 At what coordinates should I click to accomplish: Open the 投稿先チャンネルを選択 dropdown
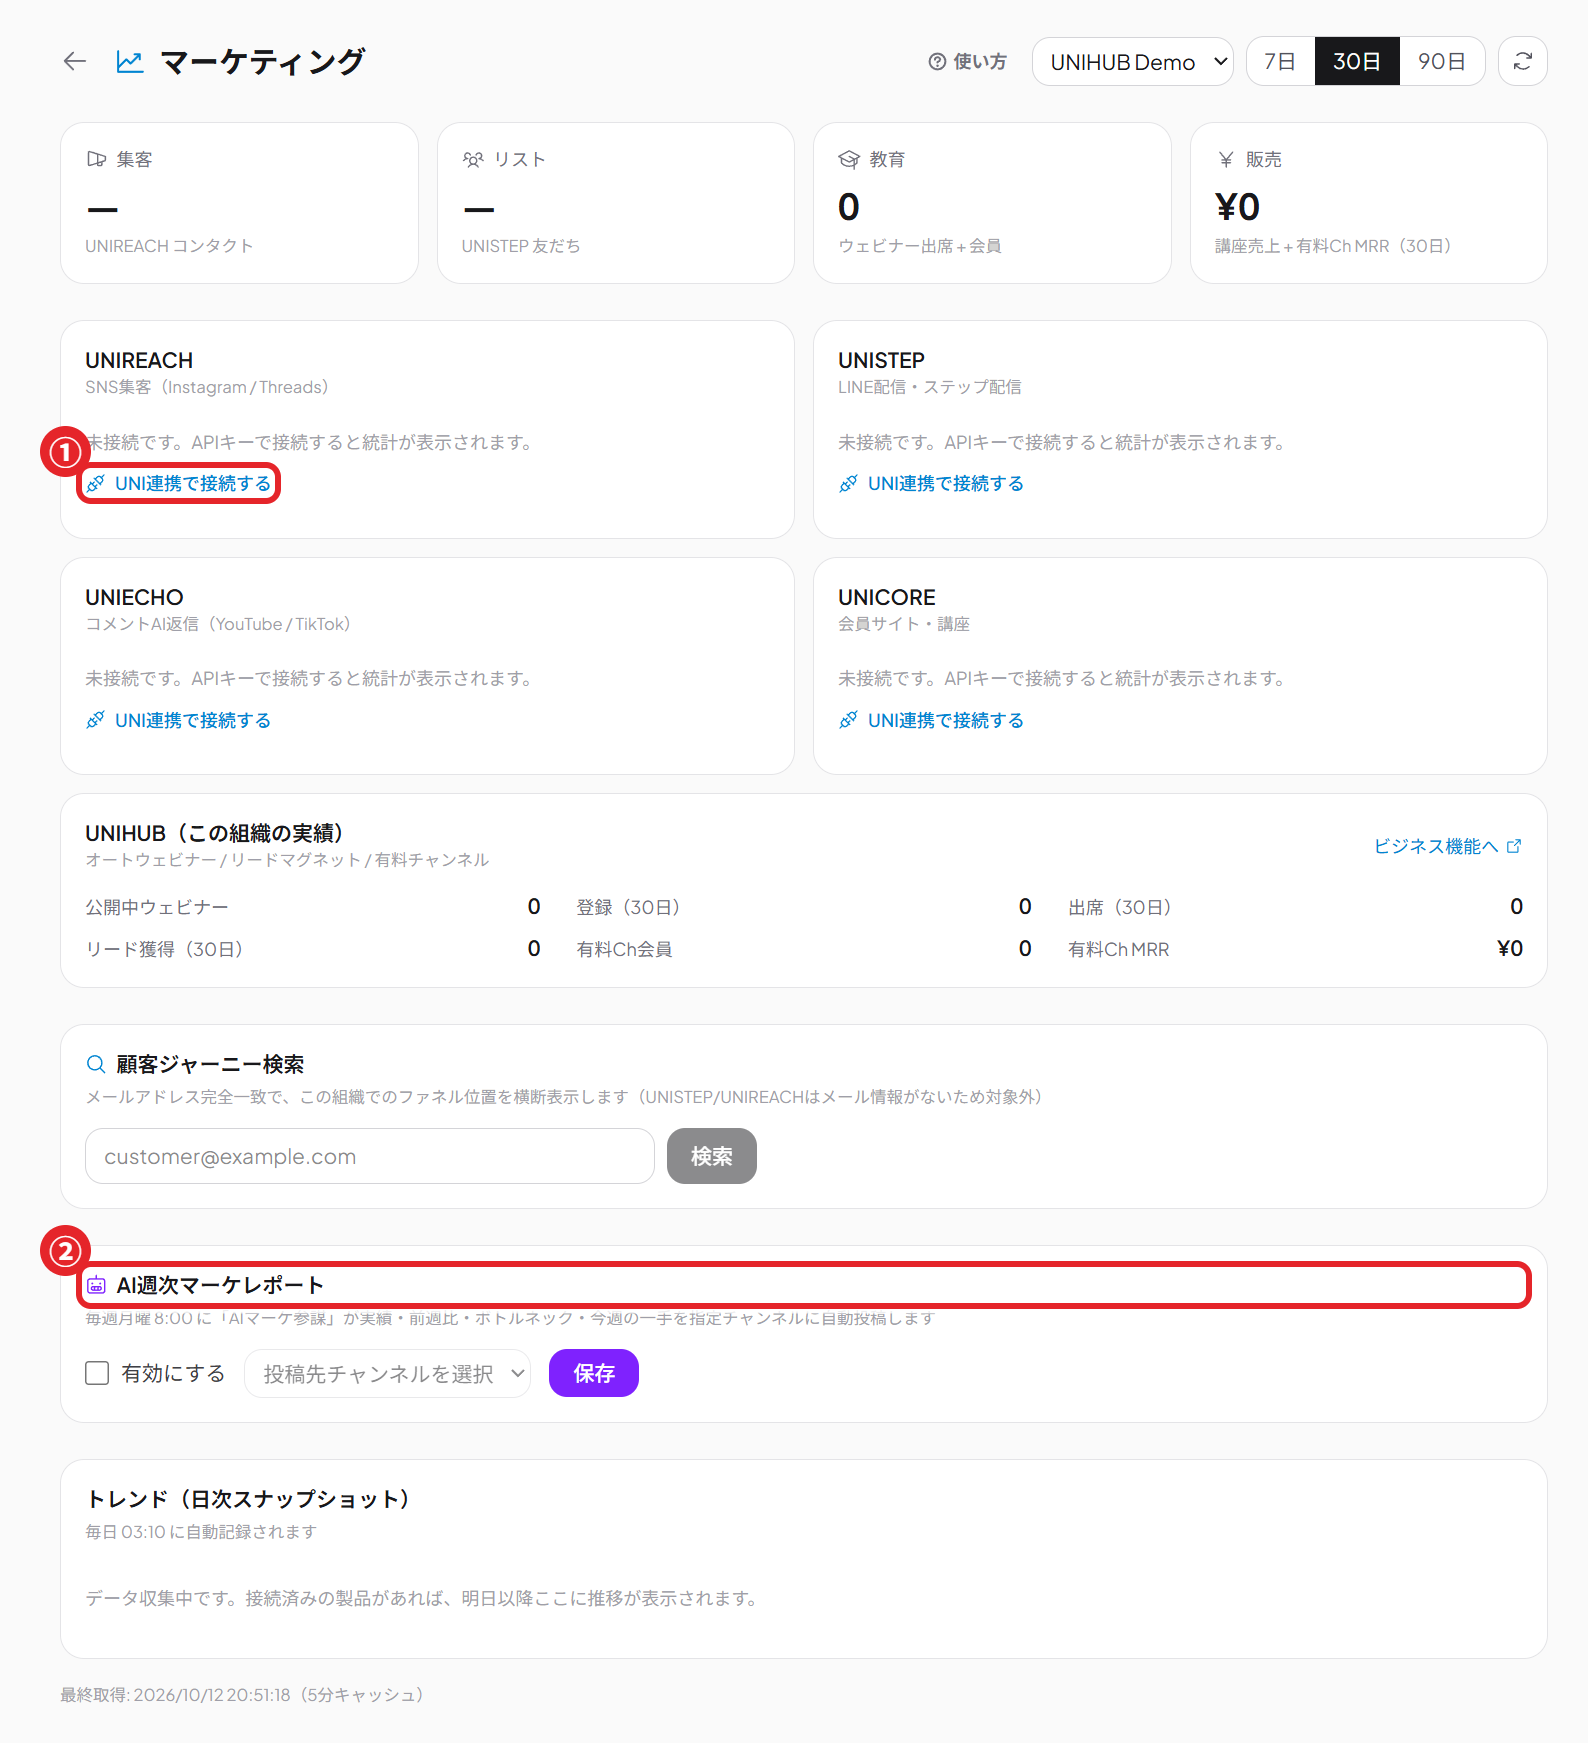tap(388, 1374)
